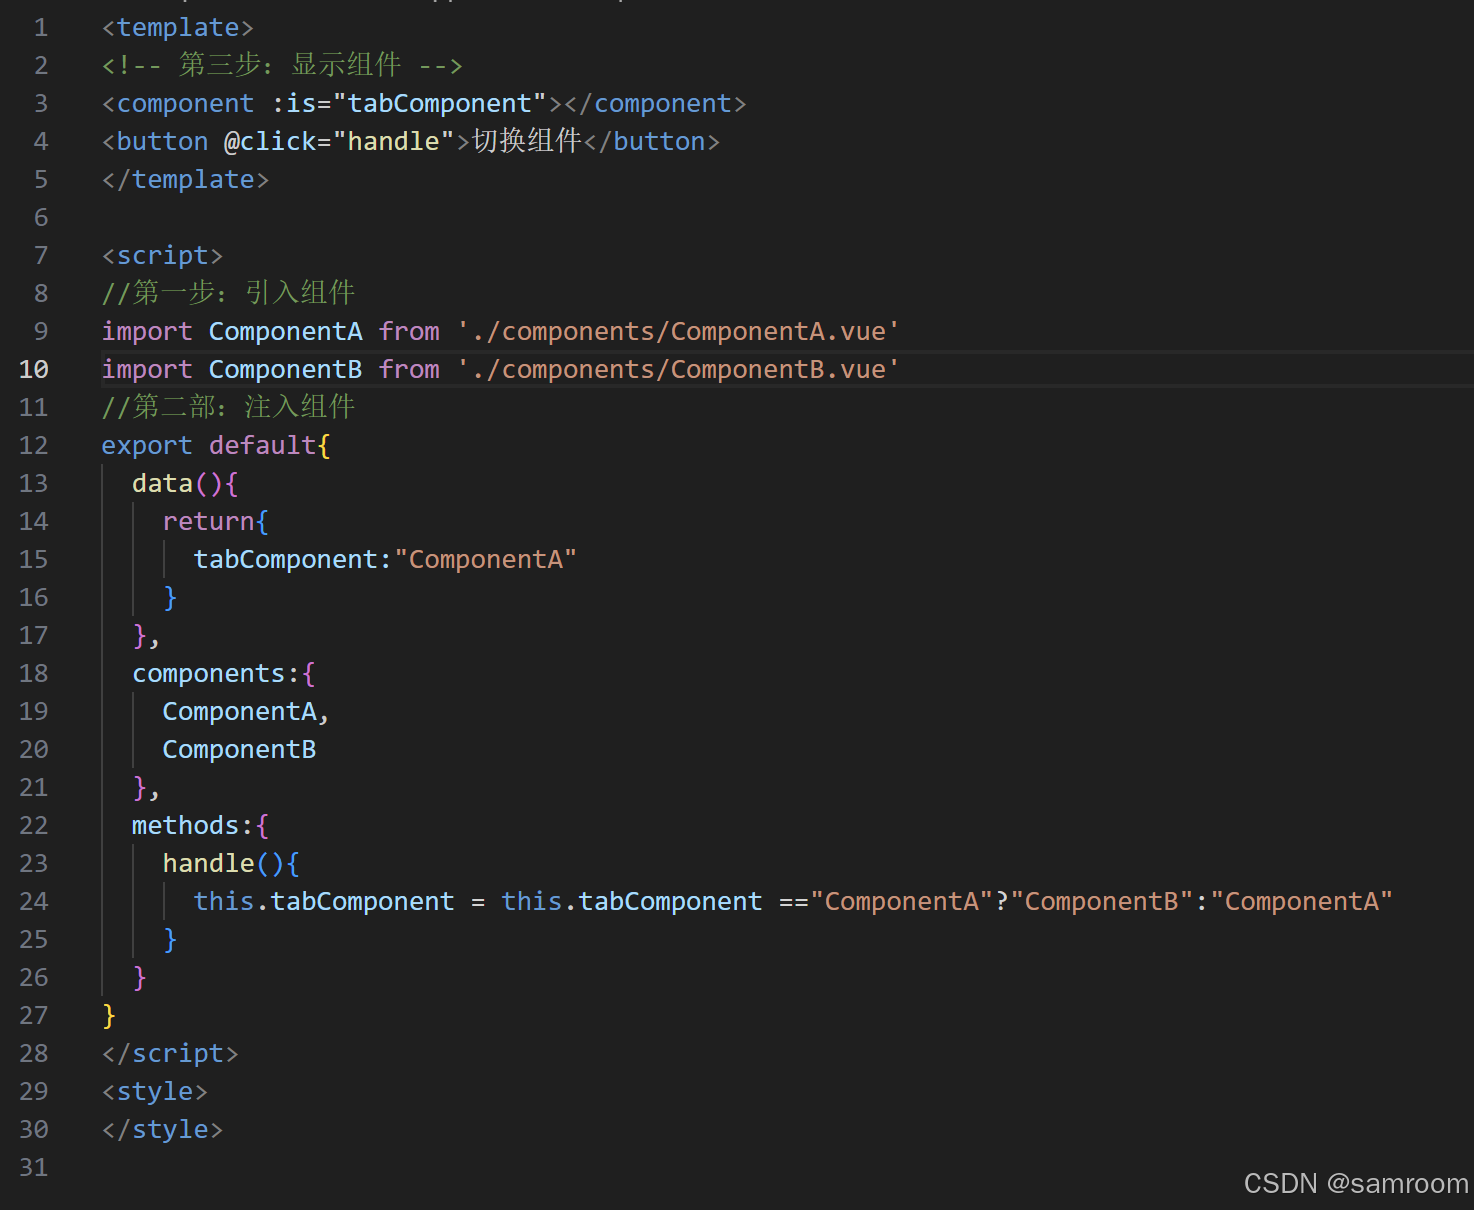Click the opening style tag
1474x1210 pixels.
pyautogui.click(x=154, y=1092)
